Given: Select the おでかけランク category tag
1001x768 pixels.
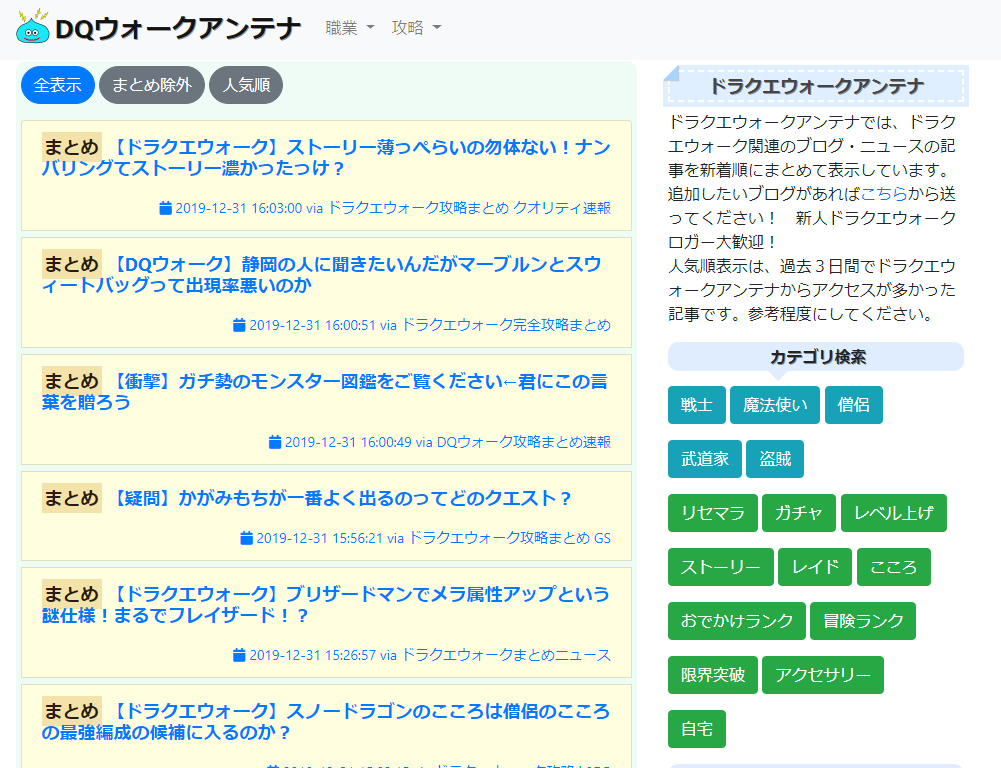Looking at the screenshot, I should coord(737,621).
